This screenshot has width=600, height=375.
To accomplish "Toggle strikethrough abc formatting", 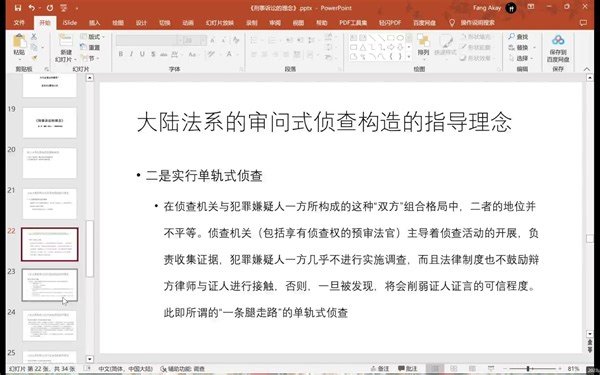I will [164, 54].
